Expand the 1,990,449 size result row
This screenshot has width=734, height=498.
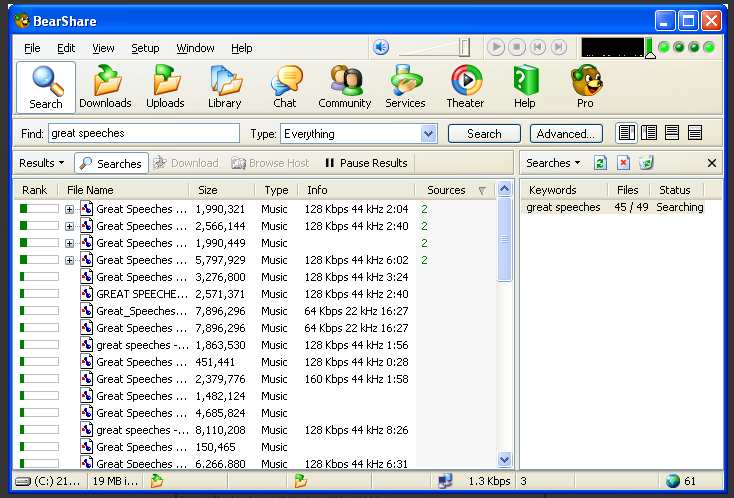pos(69,243)
